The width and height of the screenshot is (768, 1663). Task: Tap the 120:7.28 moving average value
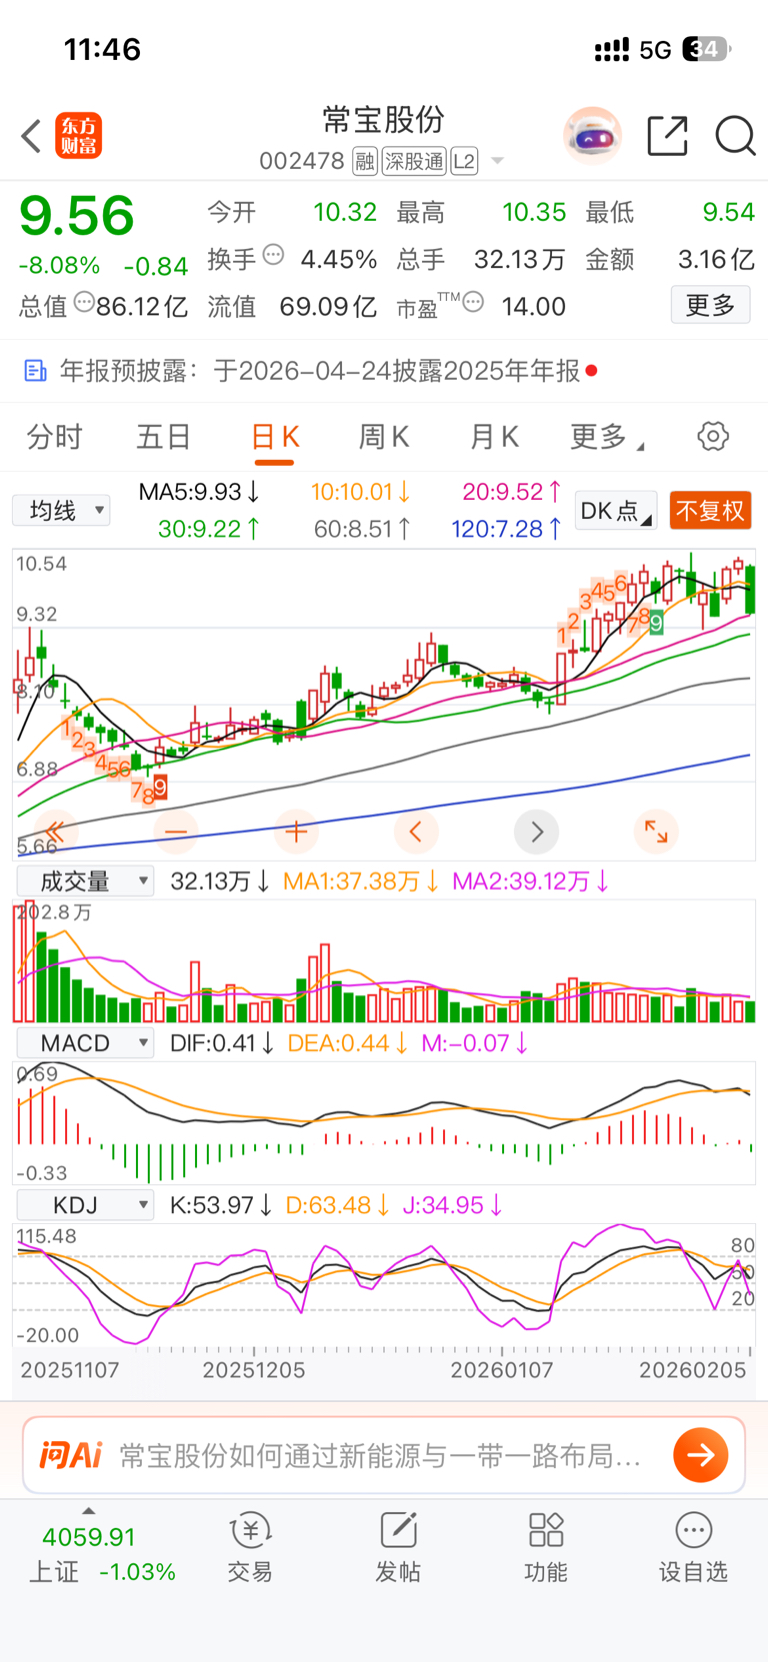click(506, 529)
